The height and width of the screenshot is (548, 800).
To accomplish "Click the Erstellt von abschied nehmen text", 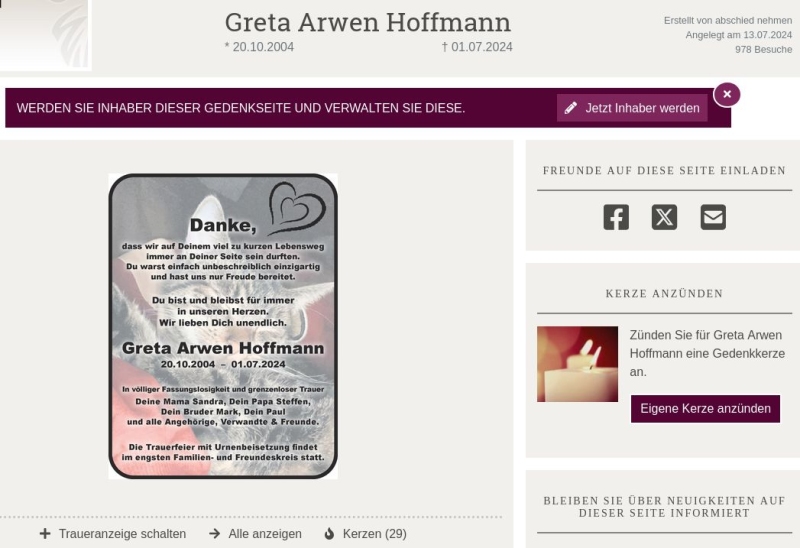I will [x=728, y=20].
